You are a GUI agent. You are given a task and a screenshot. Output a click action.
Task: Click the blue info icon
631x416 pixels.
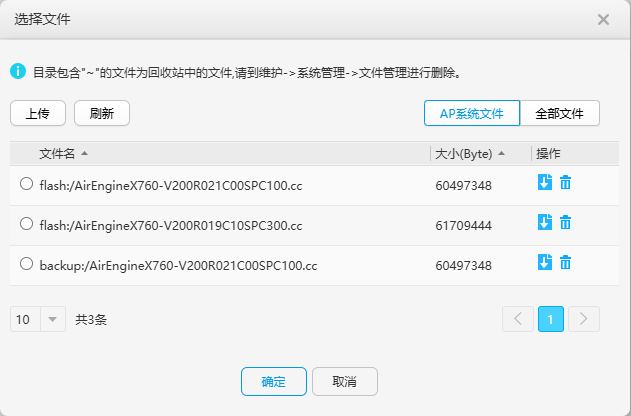pyautogui.click(x=17, y=71)
